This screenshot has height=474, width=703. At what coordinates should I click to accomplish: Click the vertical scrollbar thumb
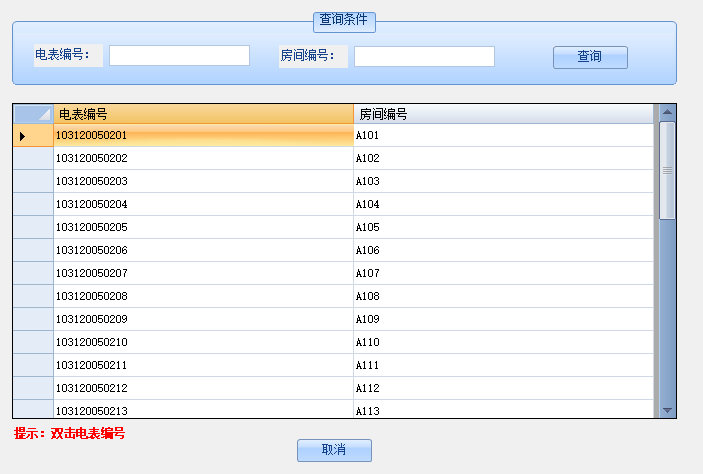(x=667, y=170)
